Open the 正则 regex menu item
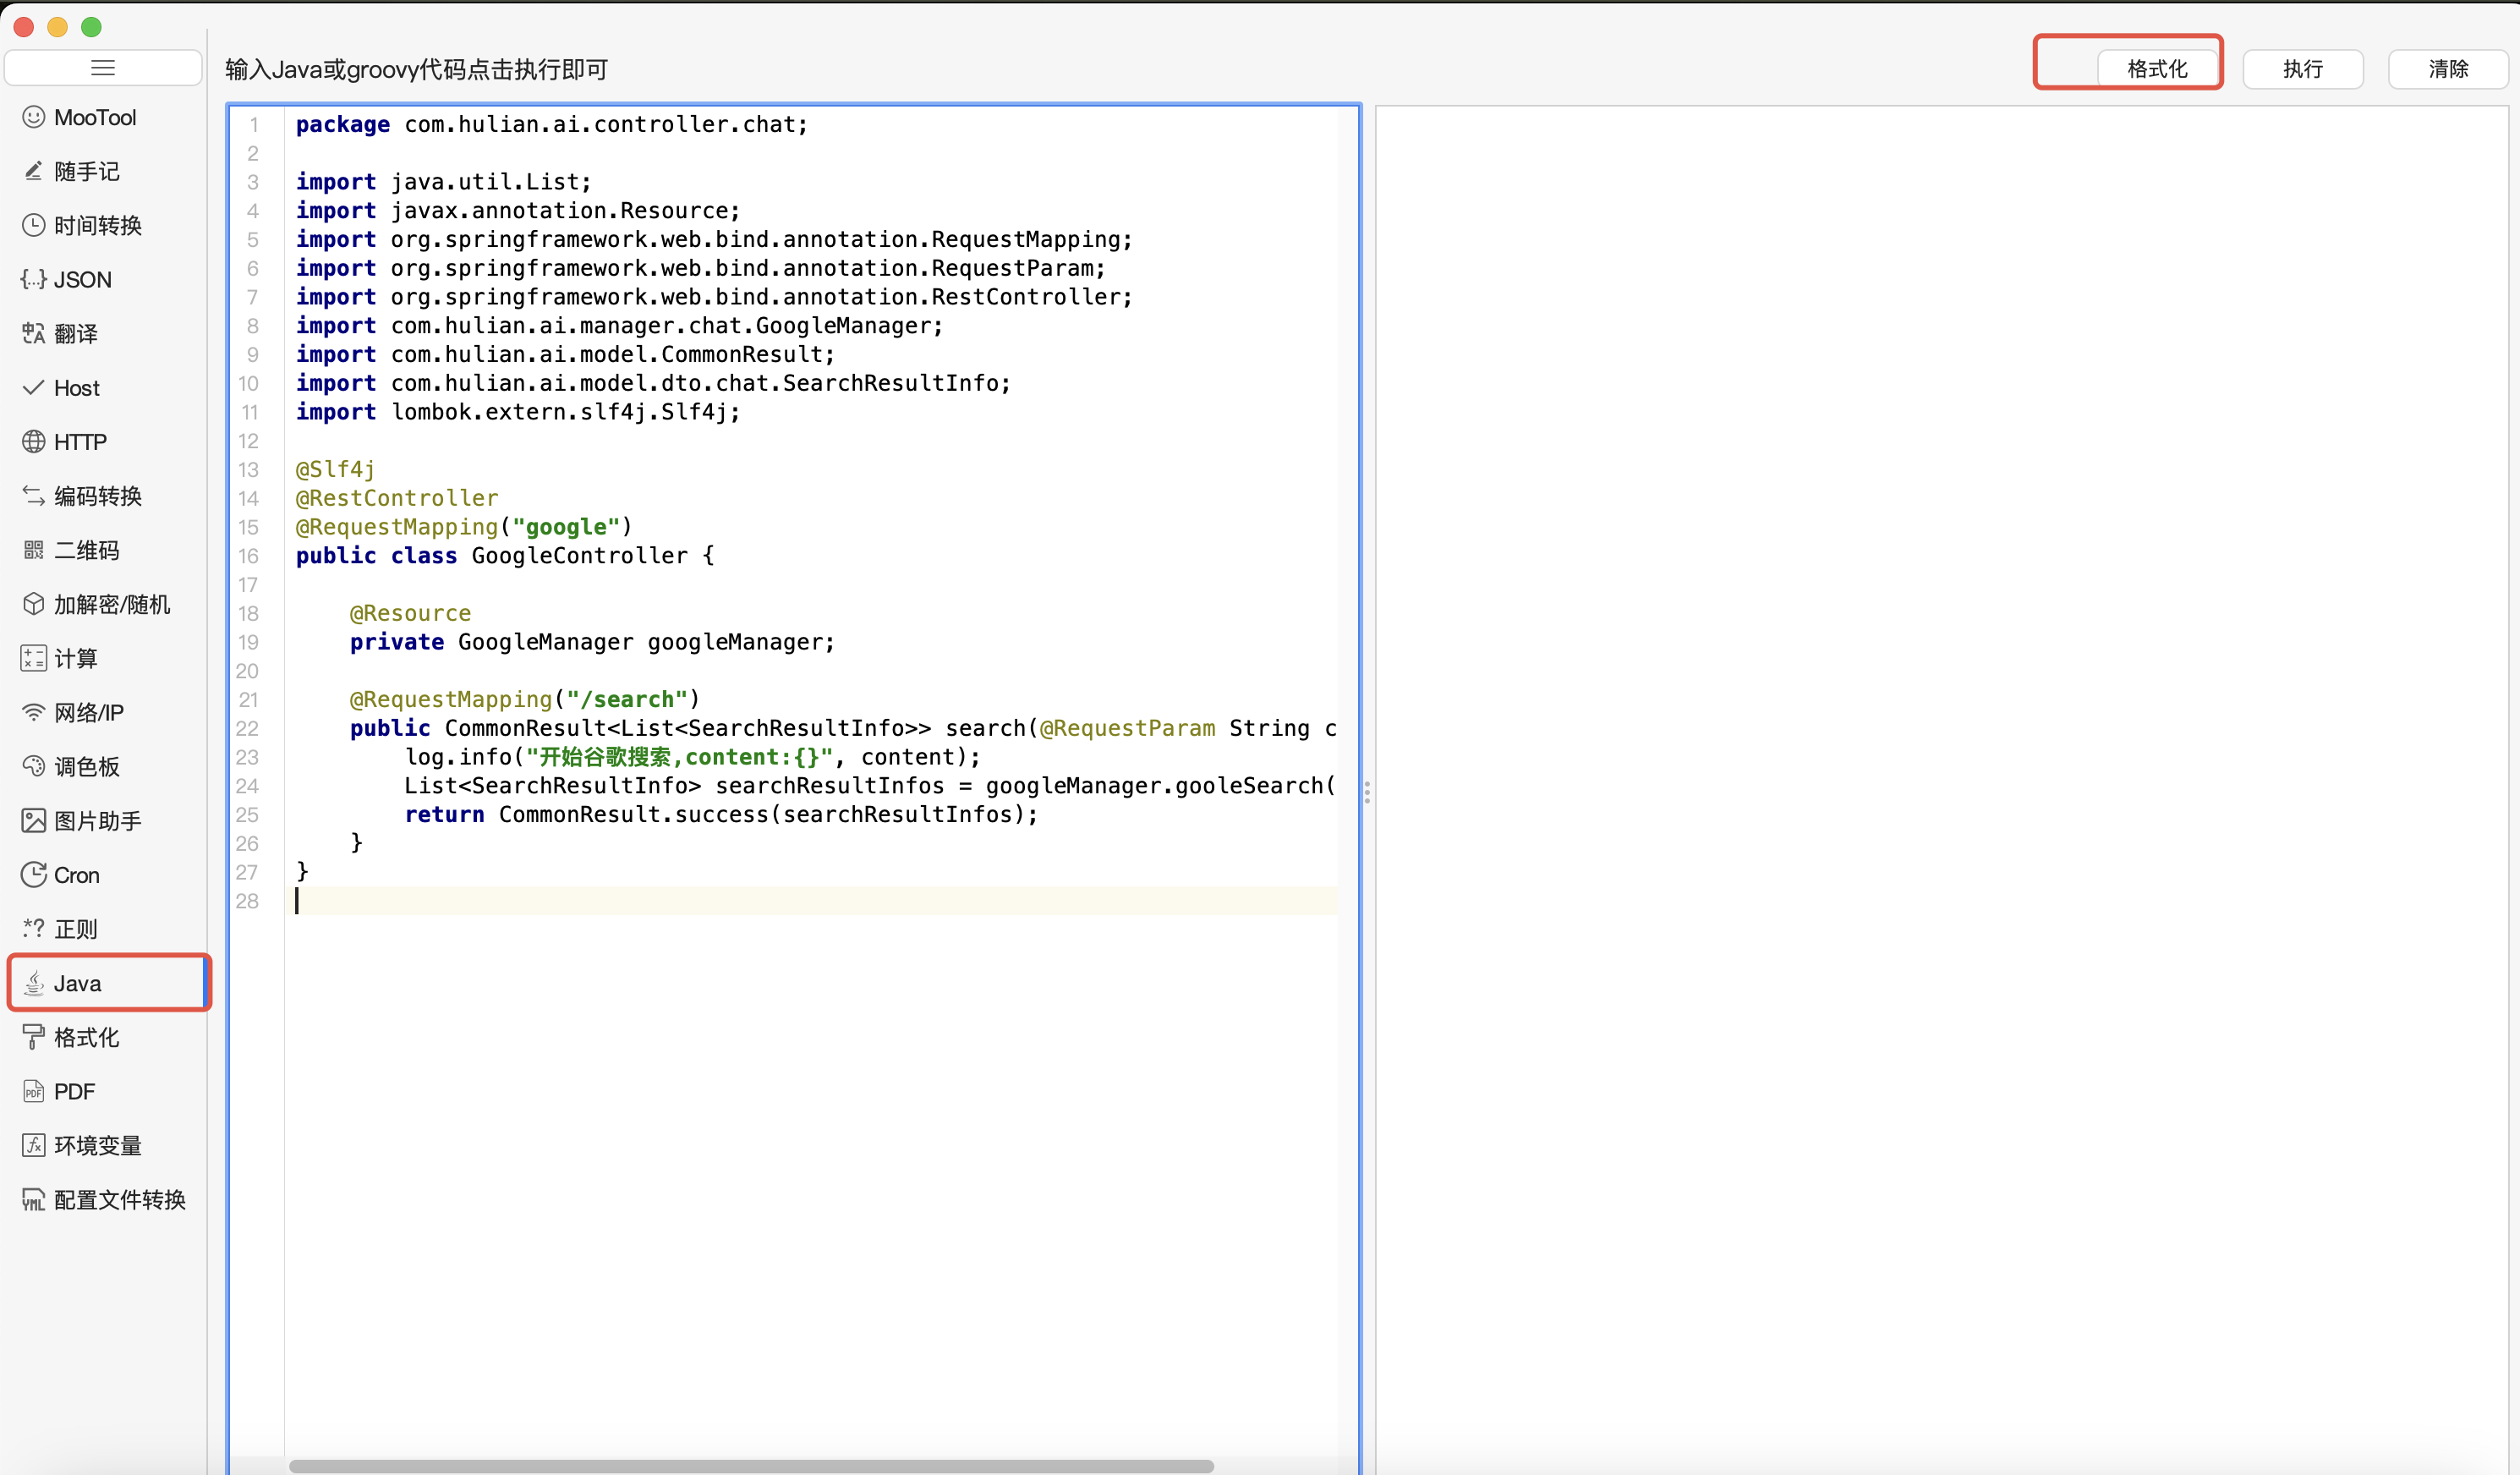 (x=75, y=929)
